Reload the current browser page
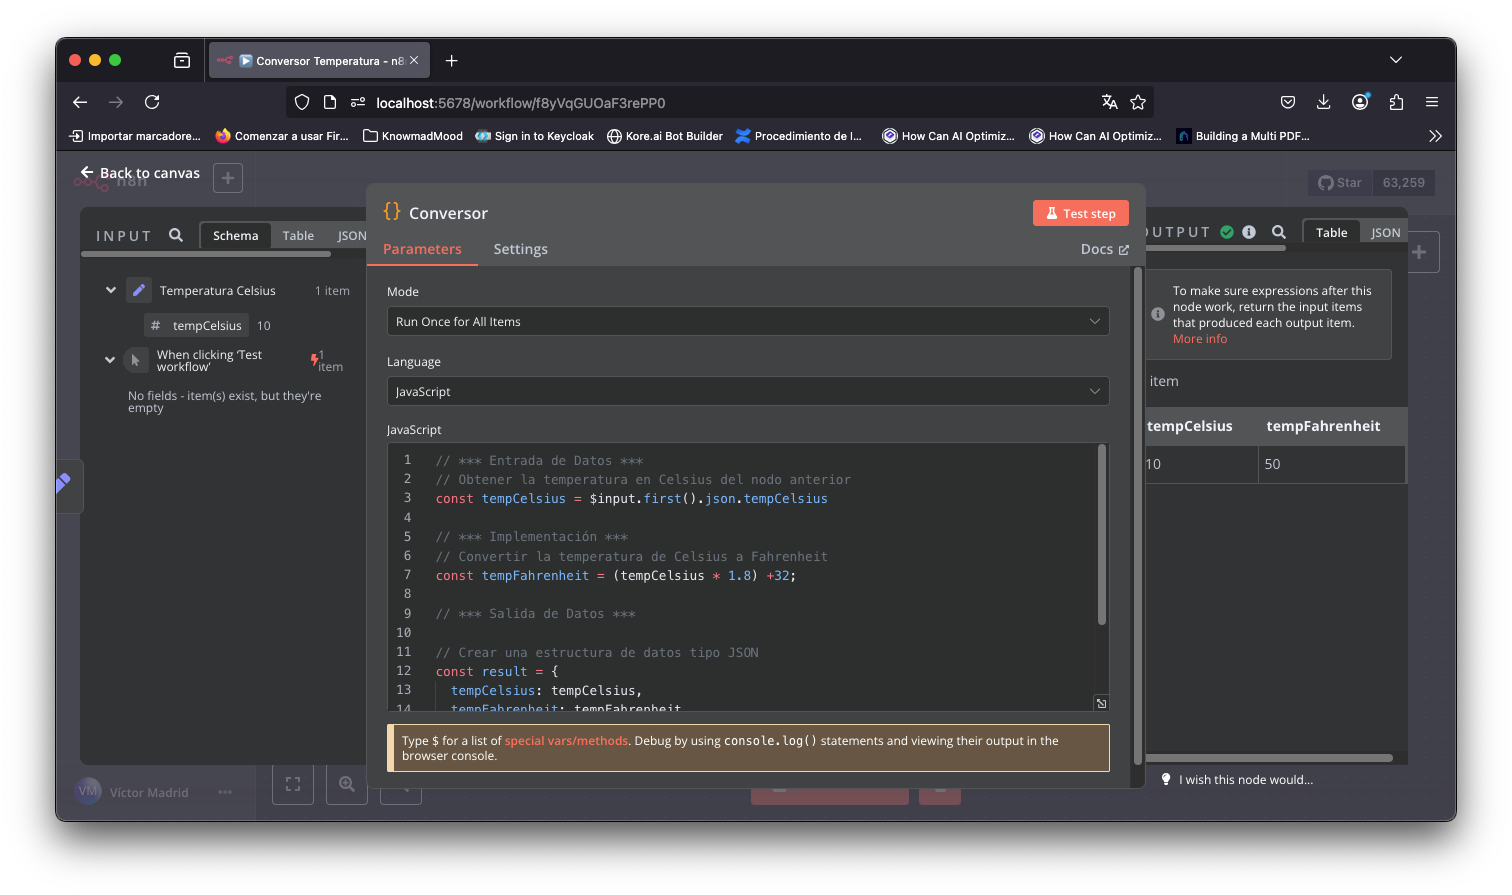 point(152,102)
